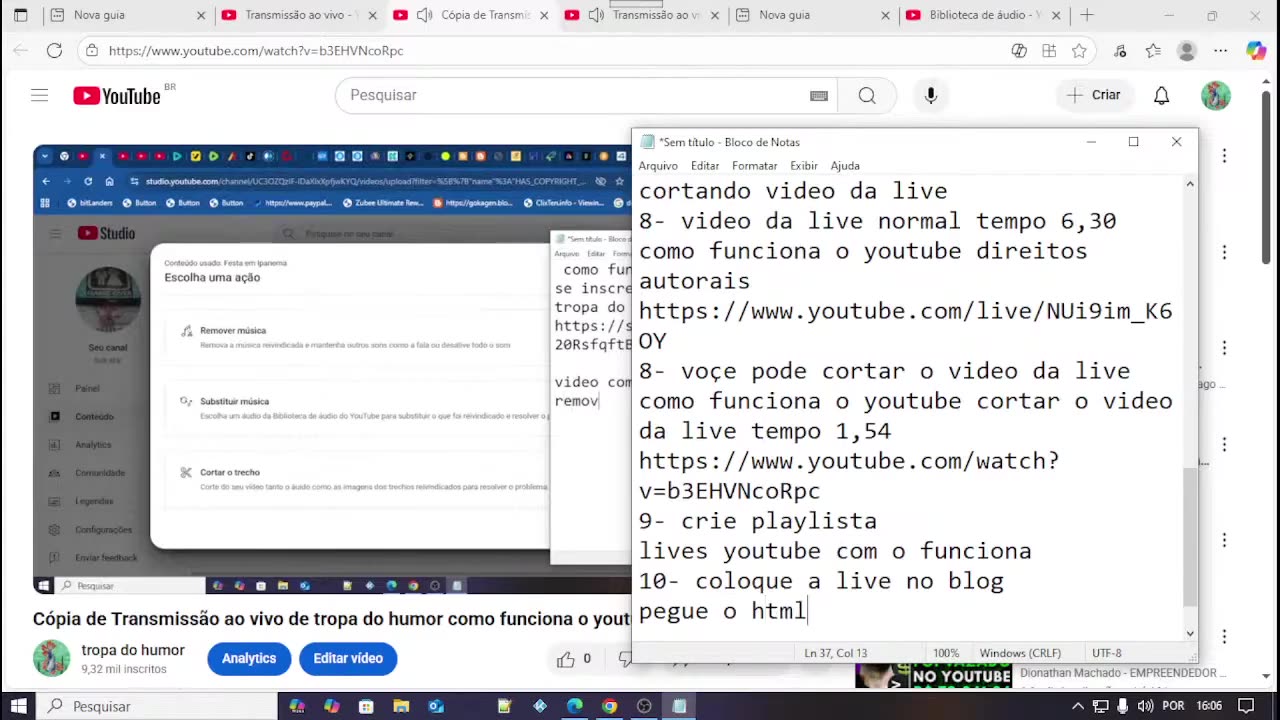Open YouTube notifications bell

click(x=1161, y=95)
